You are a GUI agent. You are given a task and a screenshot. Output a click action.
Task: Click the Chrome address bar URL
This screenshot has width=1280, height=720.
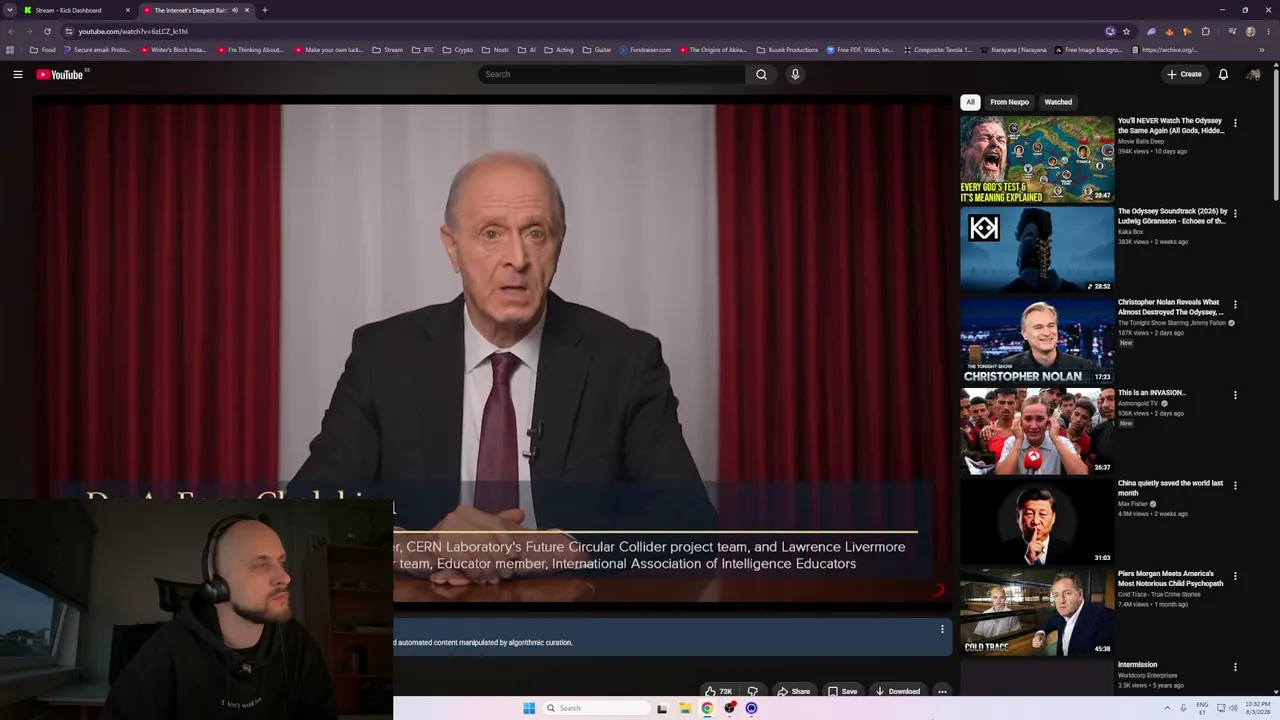click(133, 31)
